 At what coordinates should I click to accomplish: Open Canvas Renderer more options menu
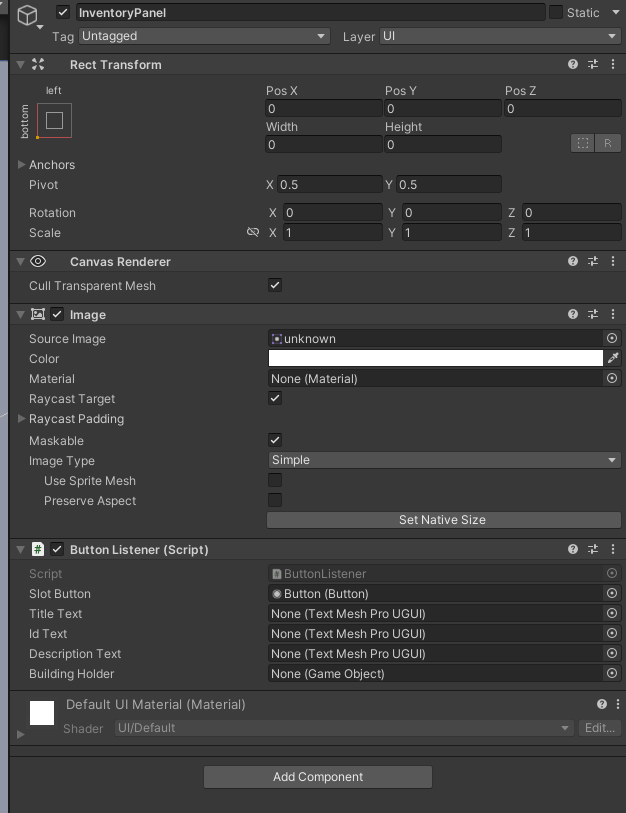point(613,261)
